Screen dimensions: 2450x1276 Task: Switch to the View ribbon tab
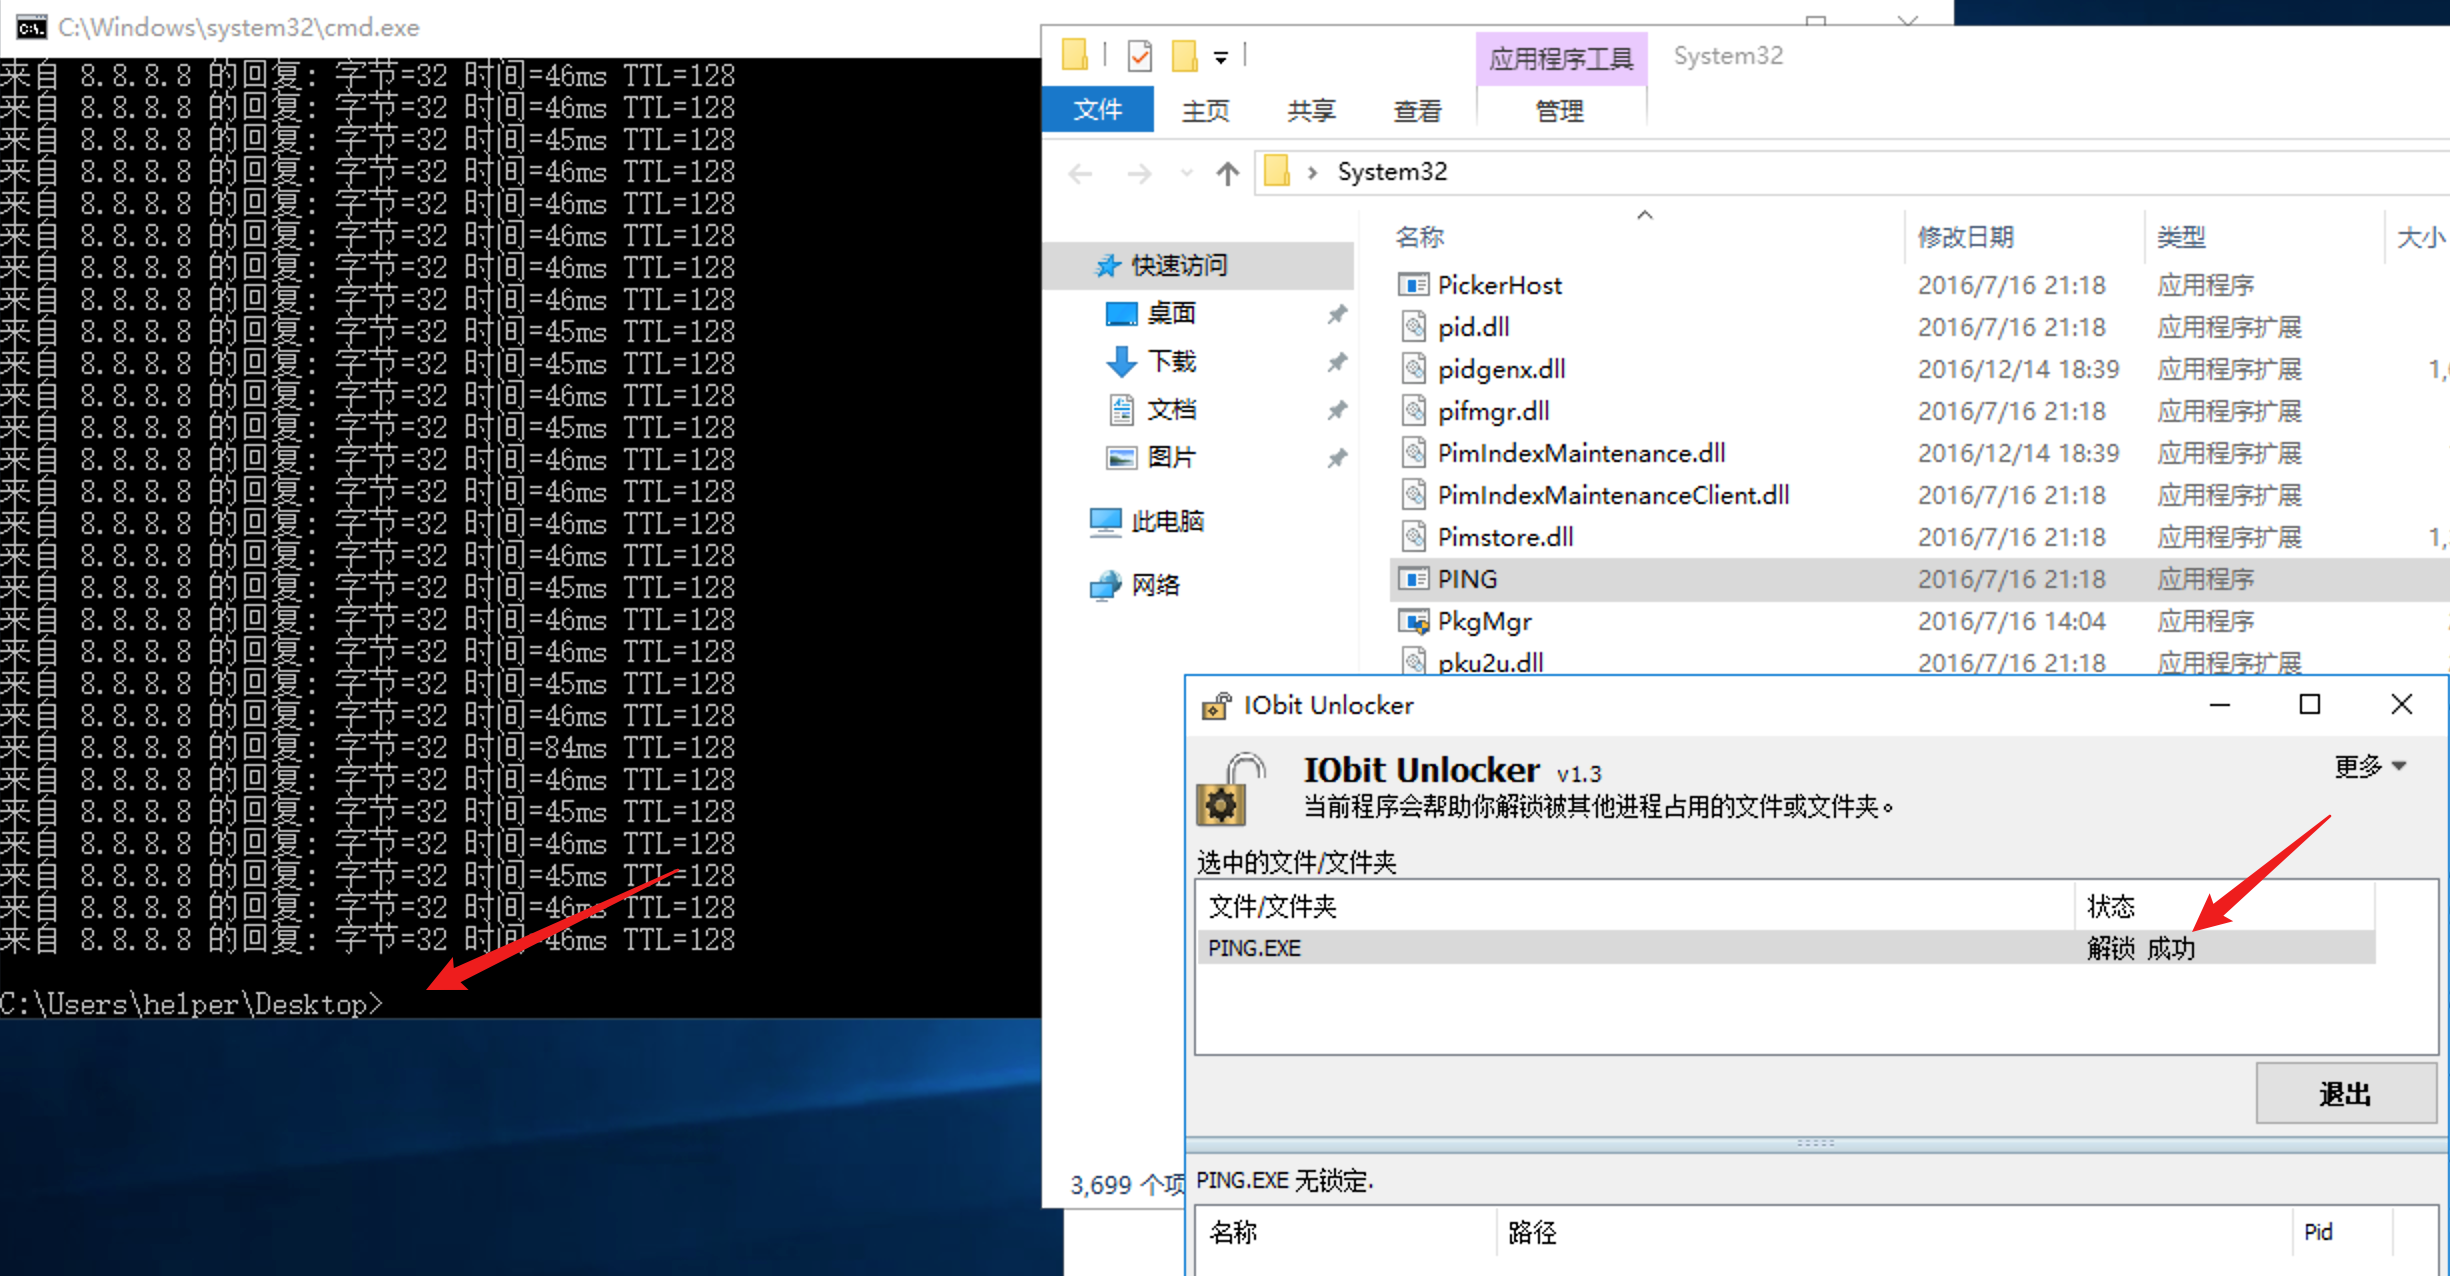point(1416,111)
